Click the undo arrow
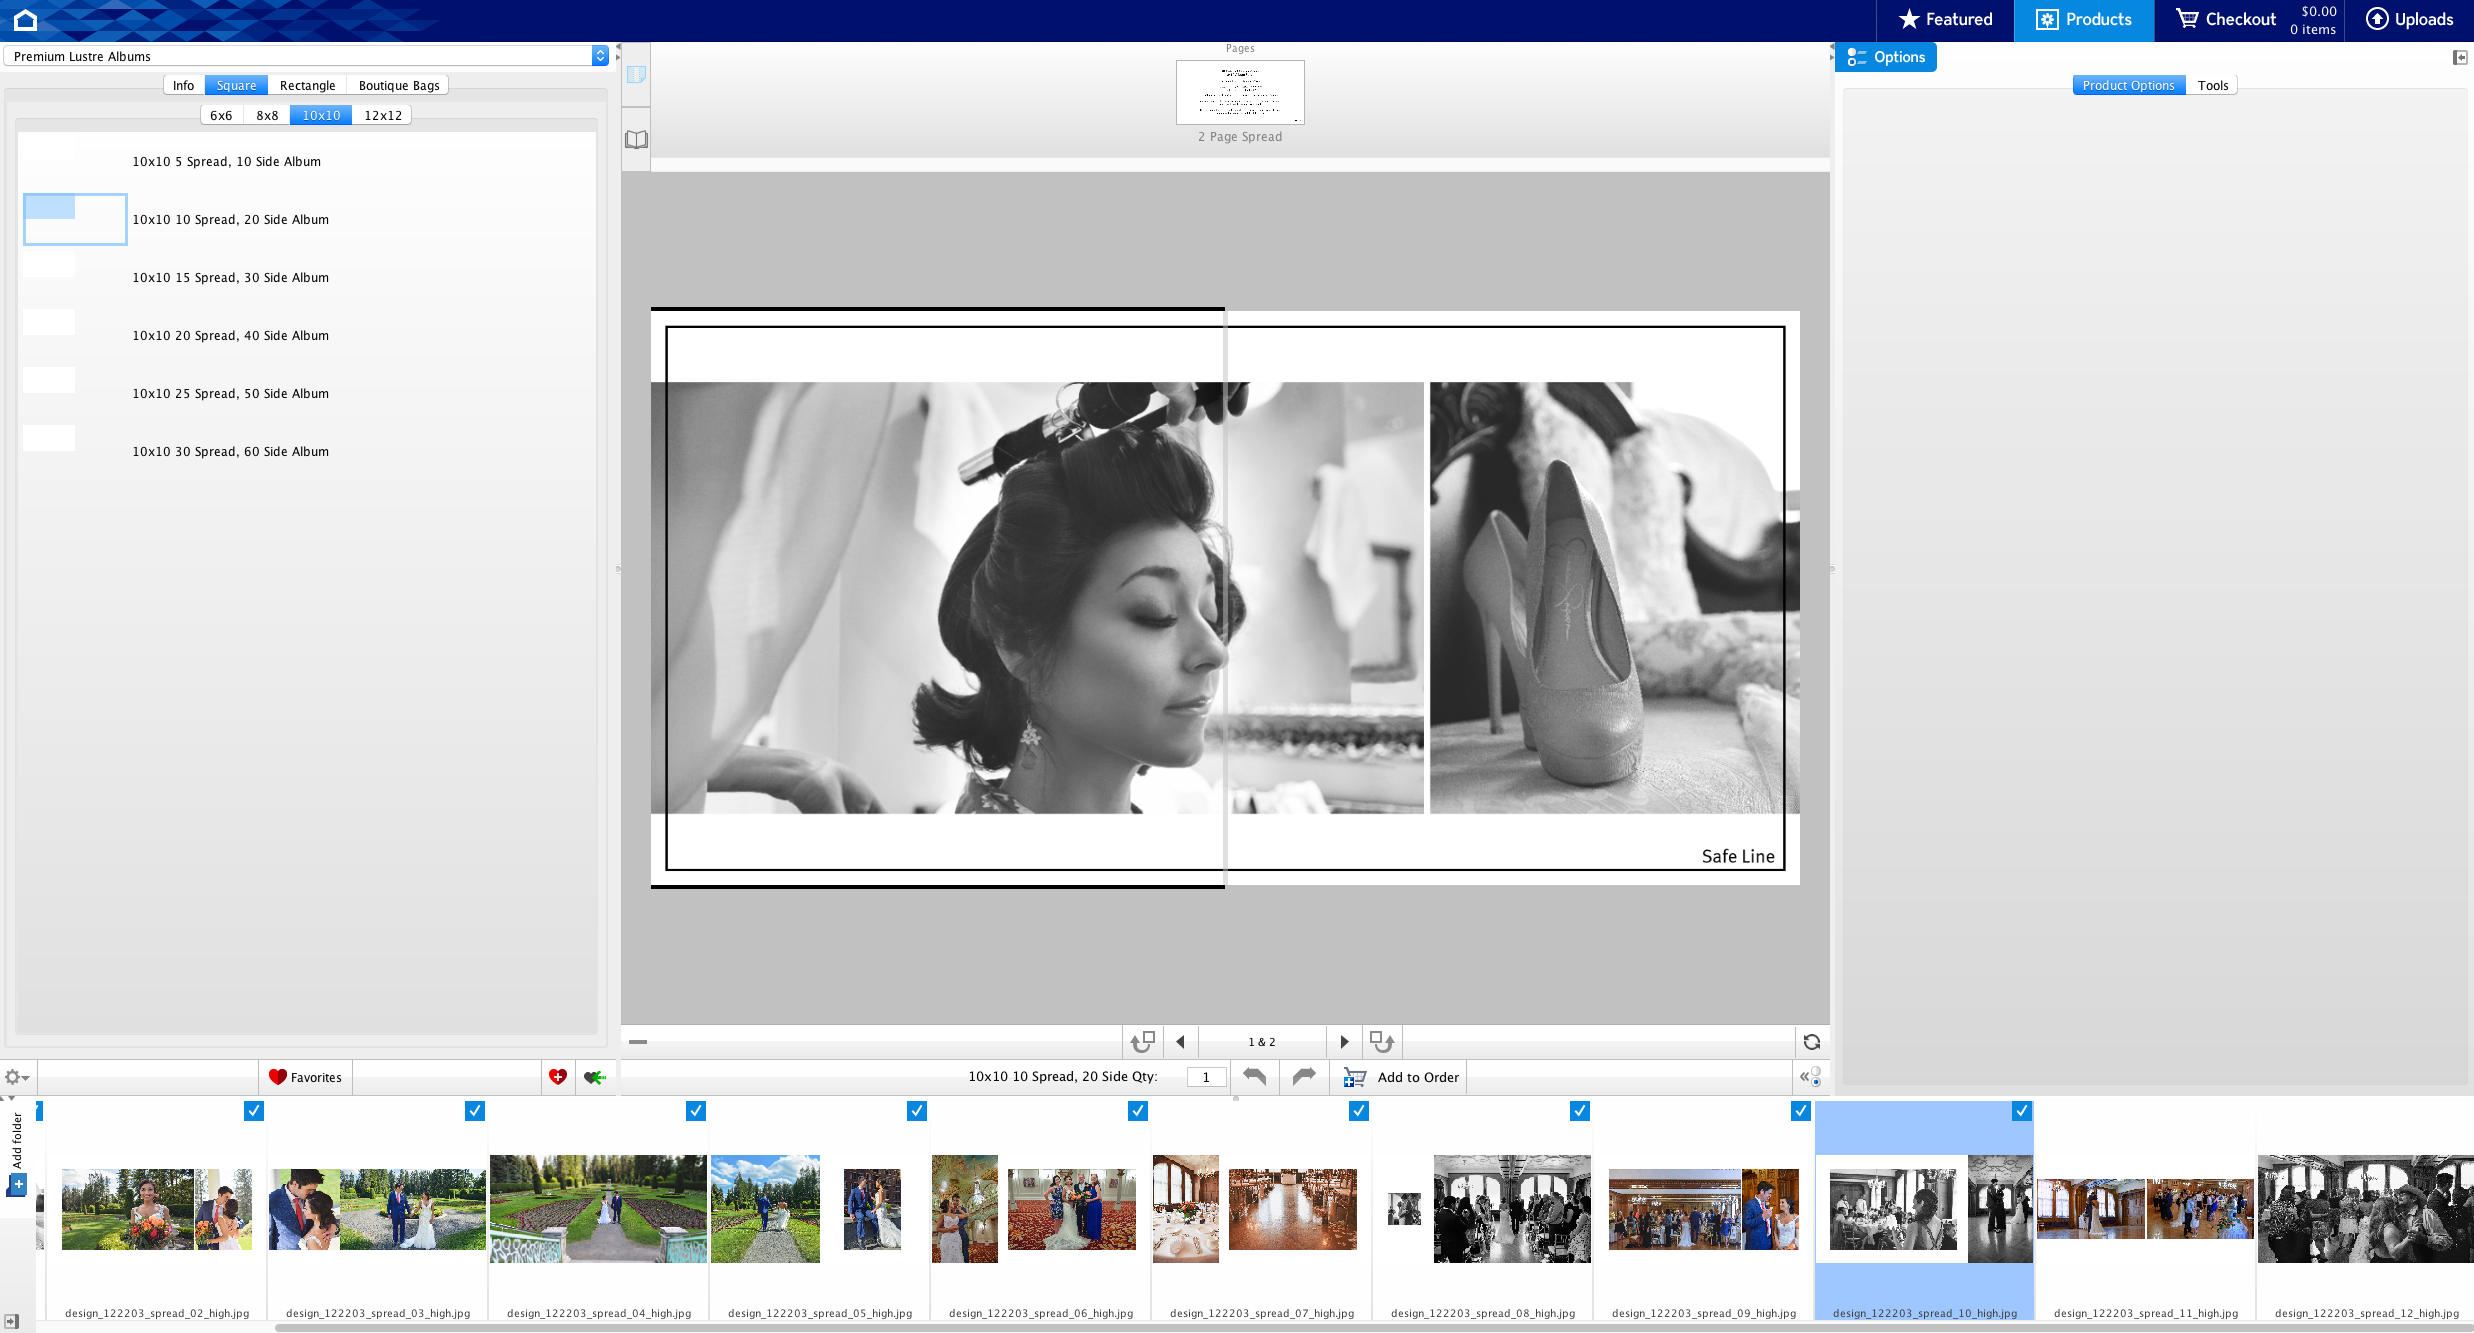 [1255, 1077]
